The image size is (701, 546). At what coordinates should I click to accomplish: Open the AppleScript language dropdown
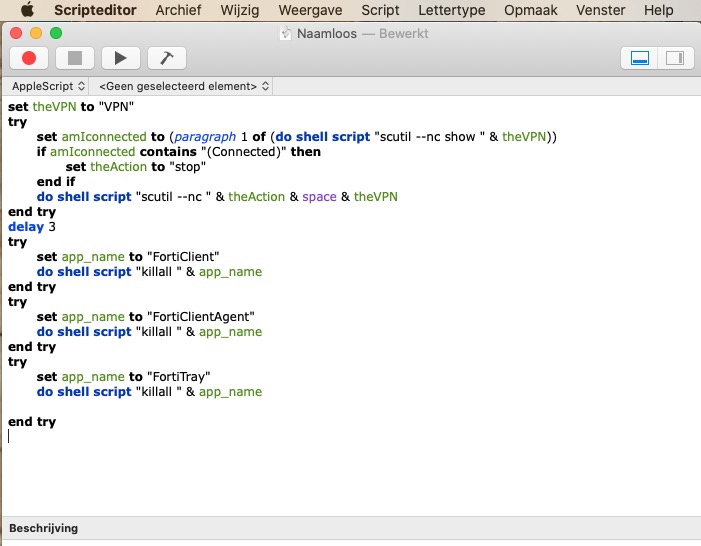(x=48, y=87)
